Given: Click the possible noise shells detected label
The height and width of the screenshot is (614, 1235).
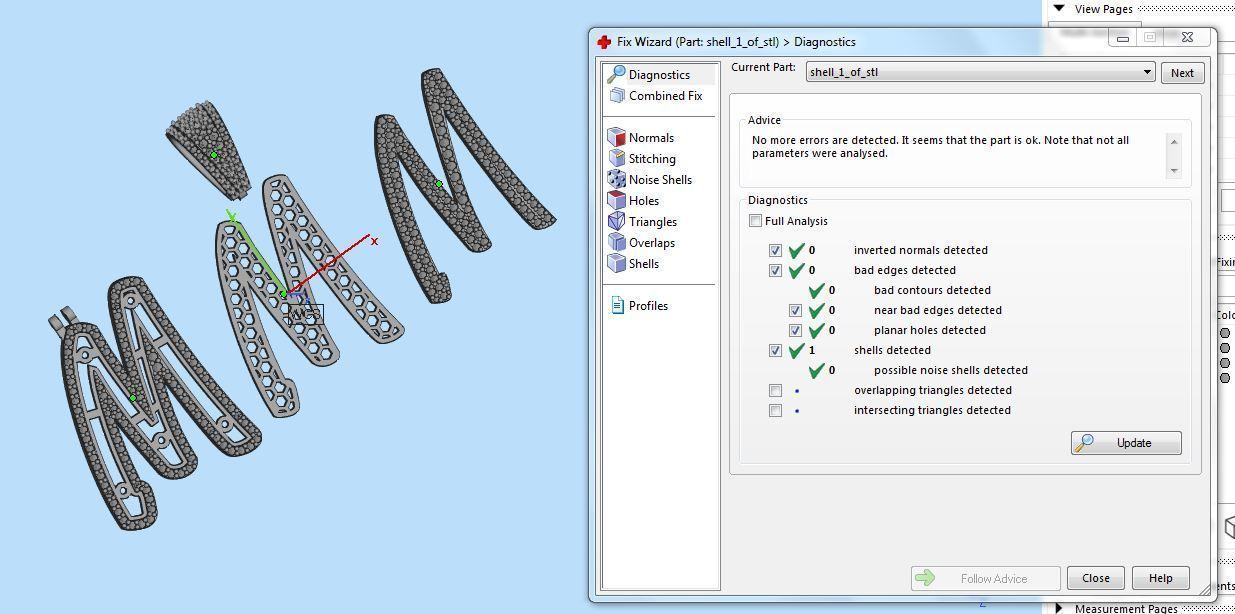Looking at the screenshot, I should (950, 370).
